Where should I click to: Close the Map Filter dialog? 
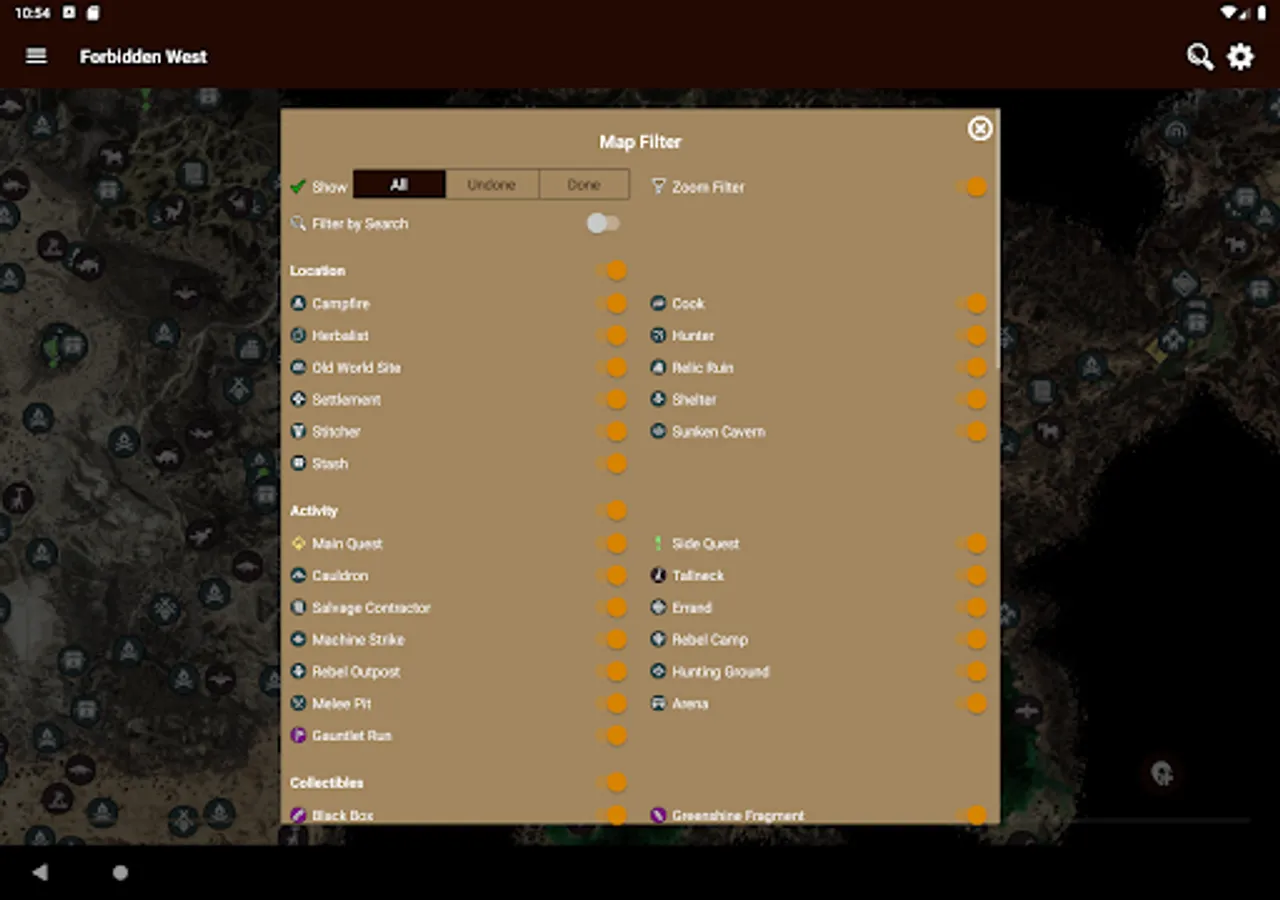[x=980, y=128]
